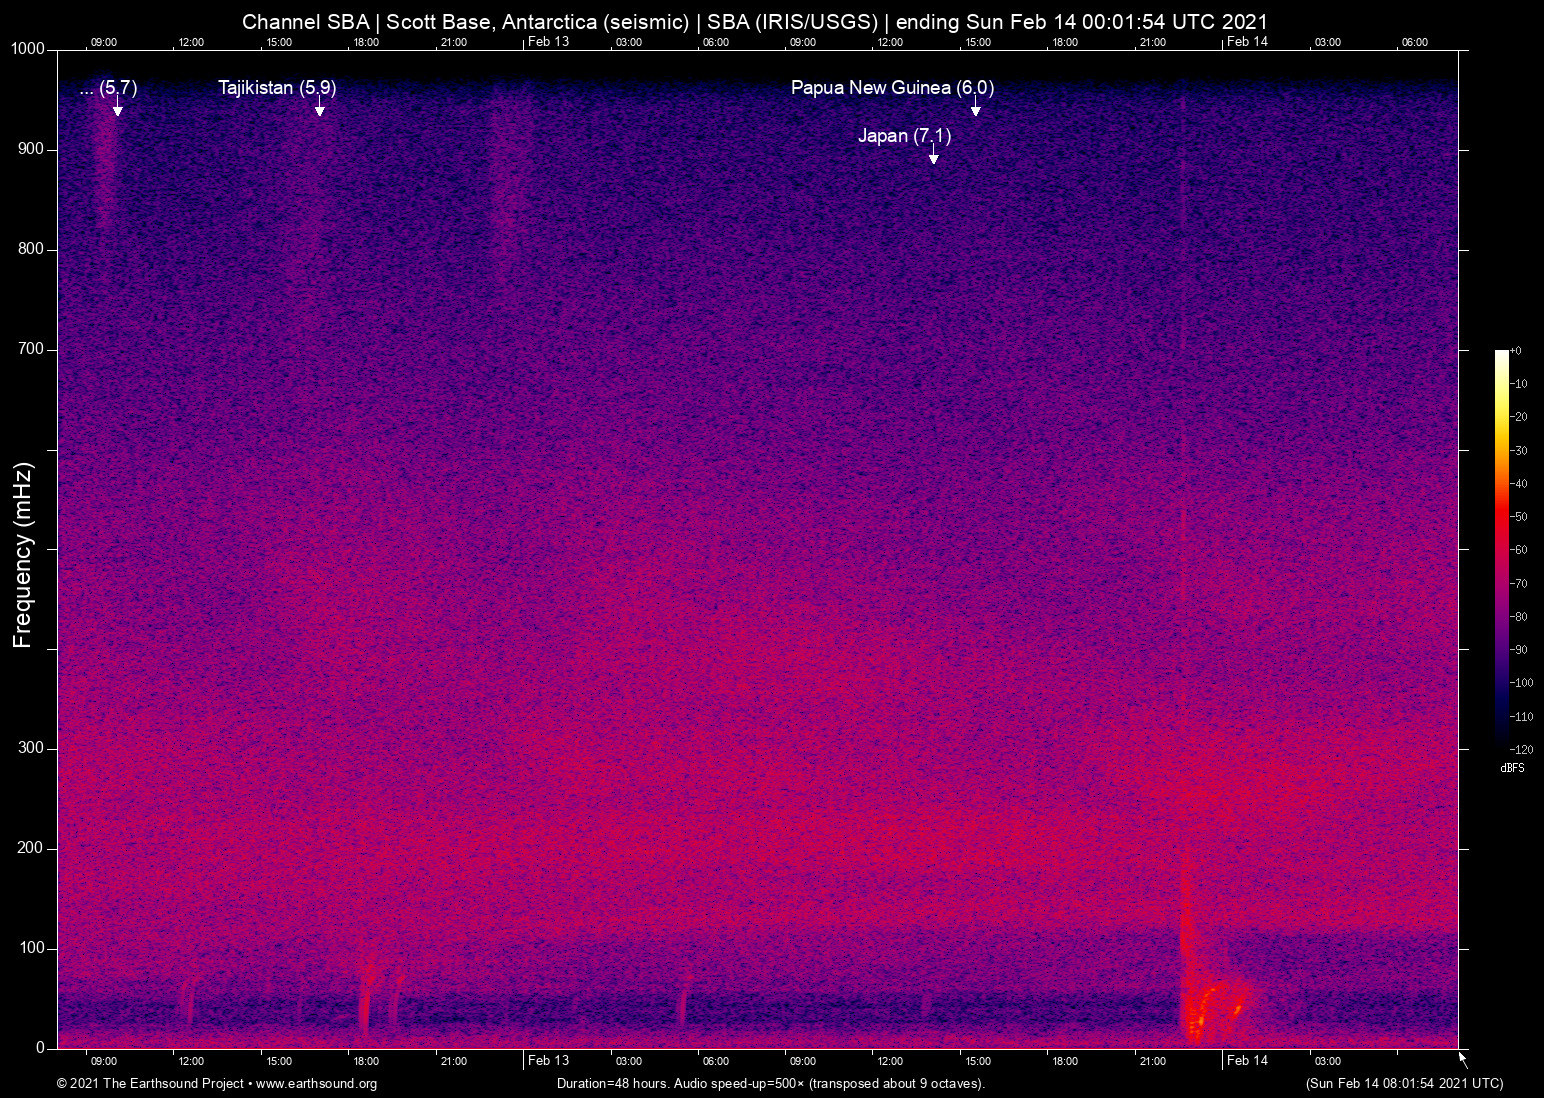Screen dimensions: 1544x1098
Task: Select the unnamed (5.7) event arrow marker
Action: click(x=118, y=111)
